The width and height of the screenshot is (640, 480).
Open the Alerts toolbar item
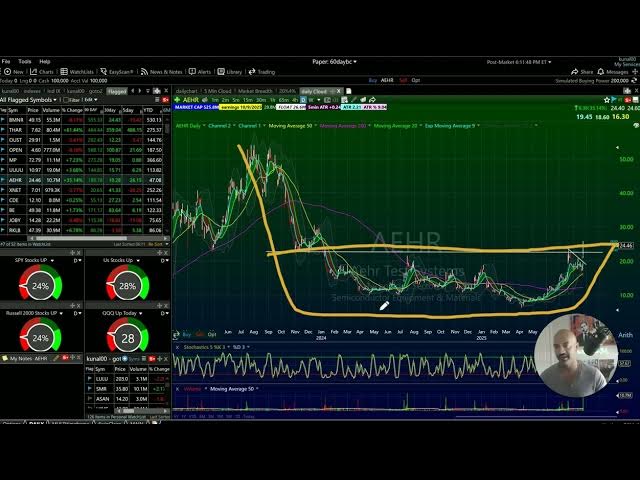click(x=200, y=72)
